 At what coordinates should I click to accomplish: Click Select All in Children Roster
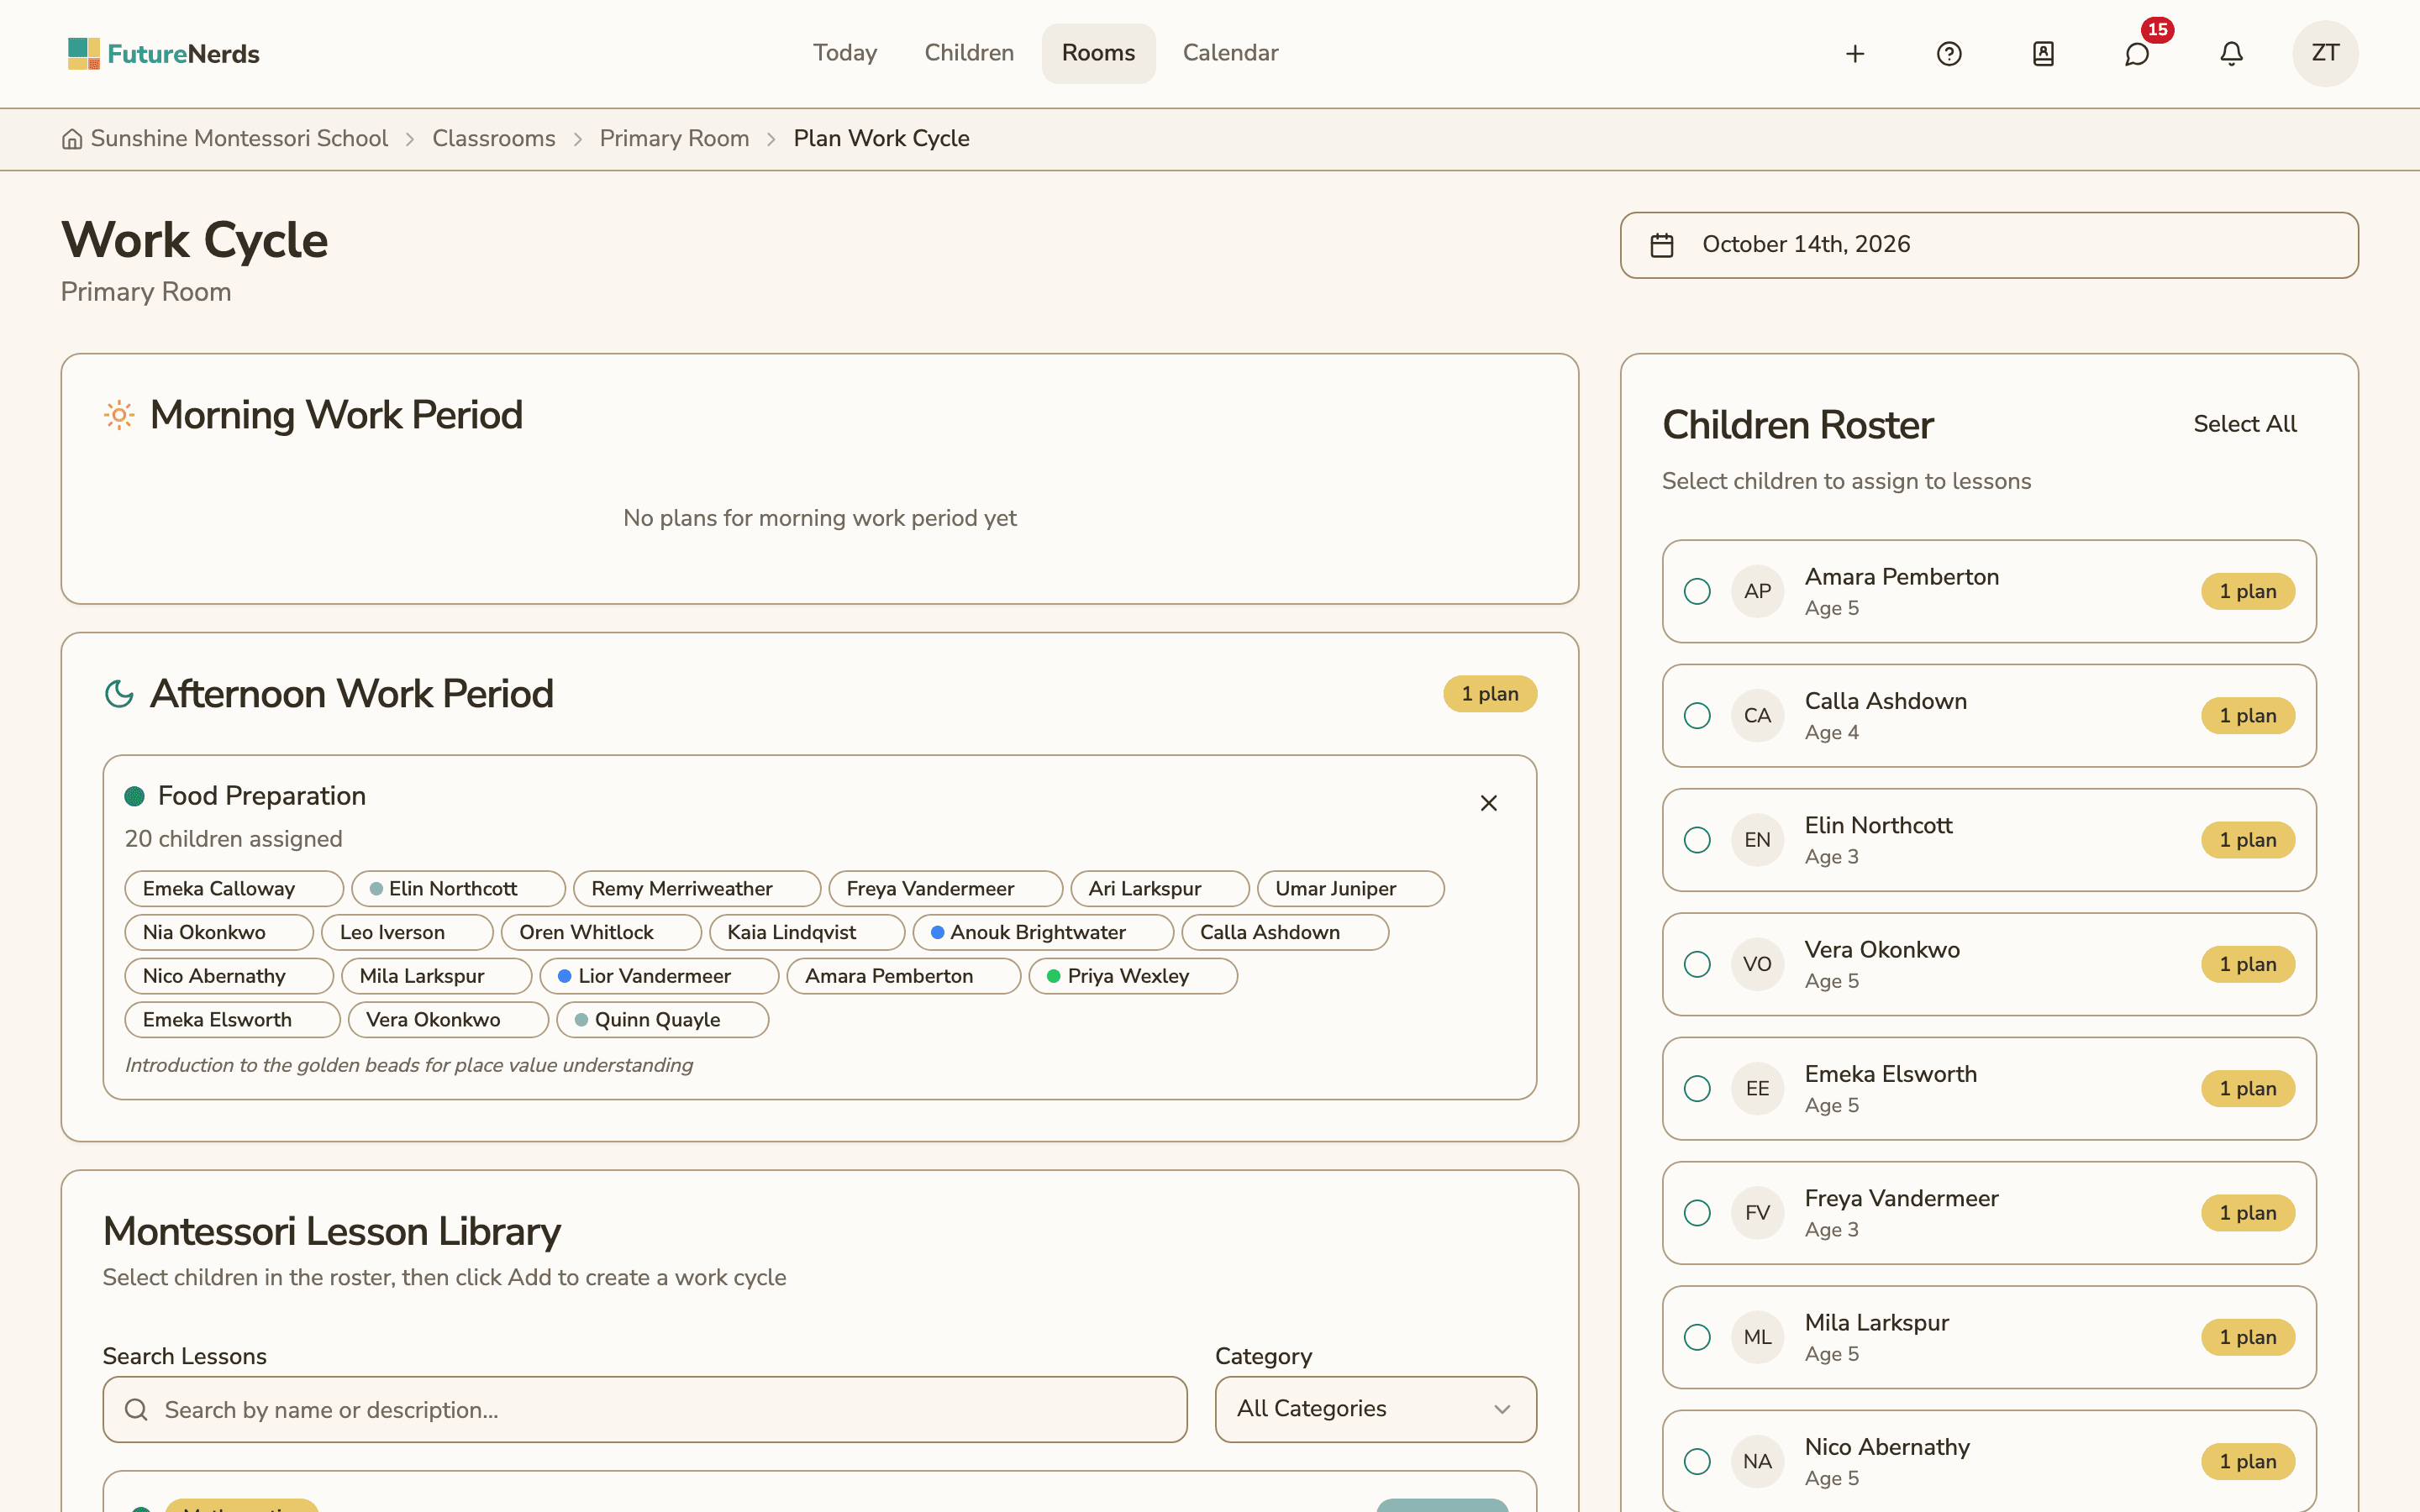[x=2244, y=424]
